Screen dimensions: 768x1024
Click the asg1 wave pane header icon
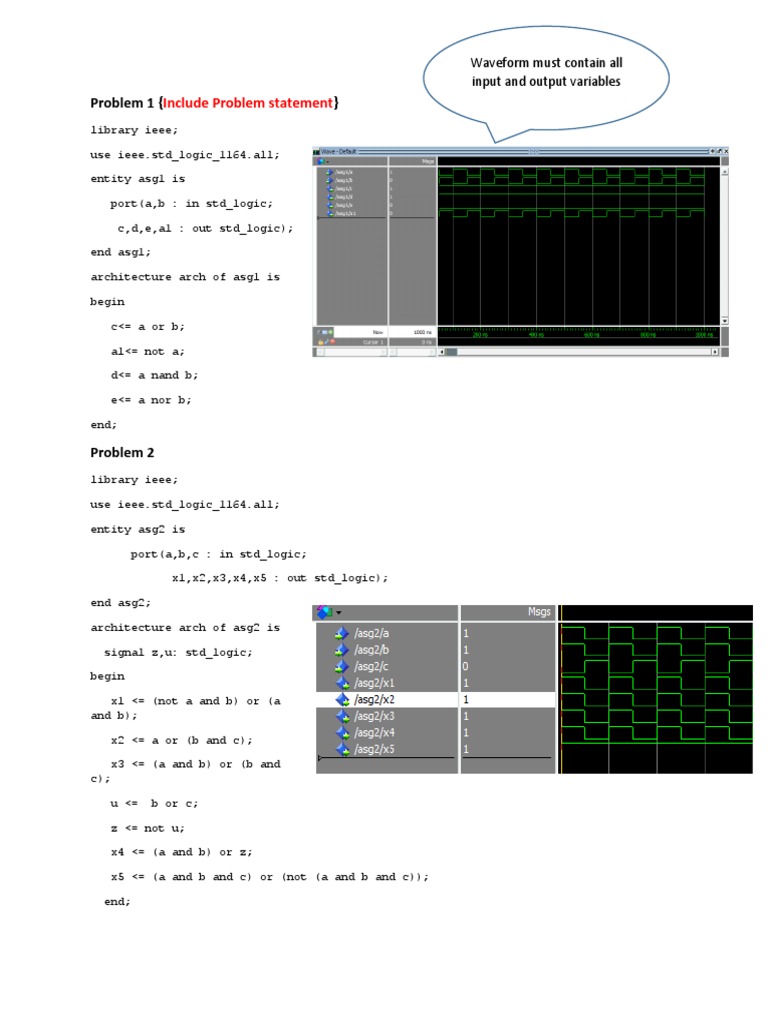coord(320,161)
